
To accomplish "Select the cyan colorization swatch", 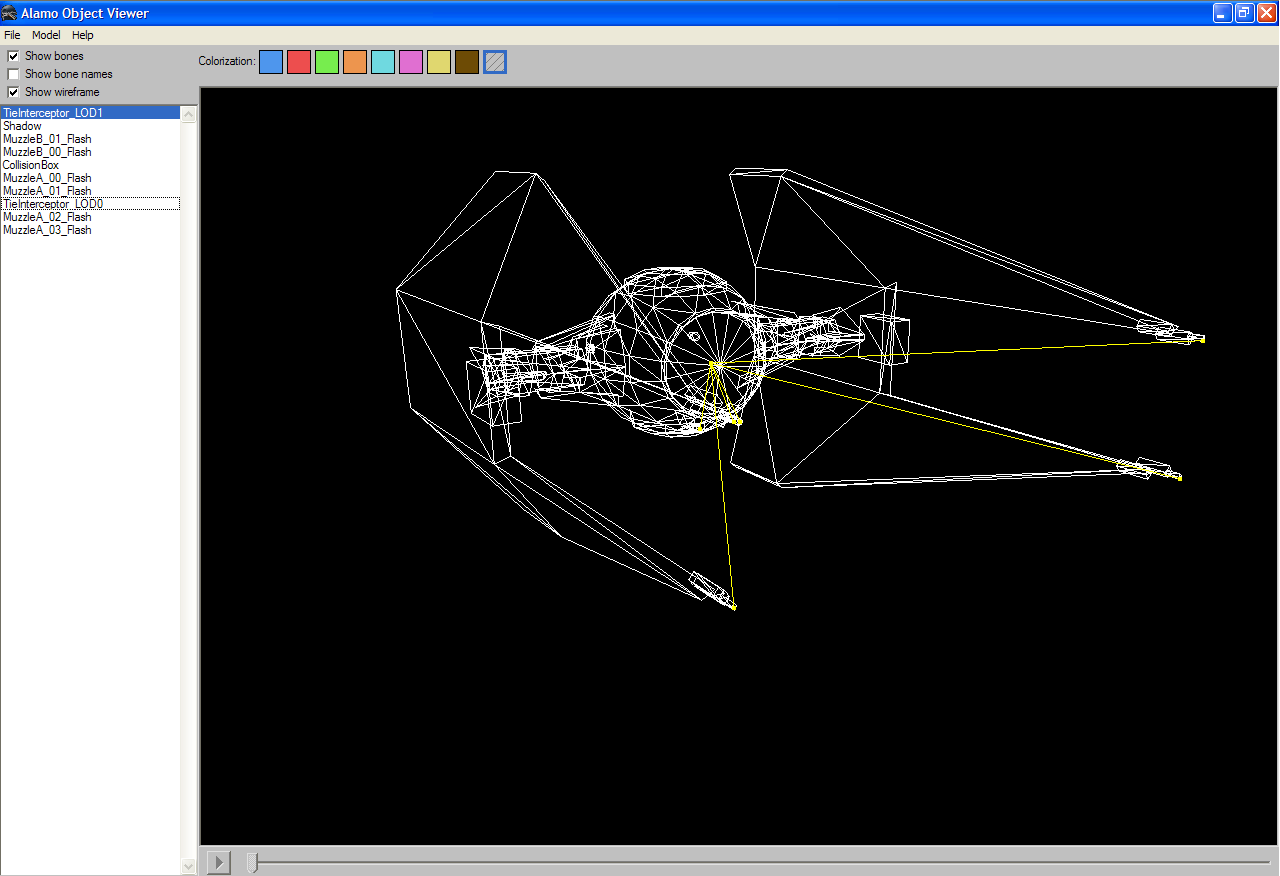I will pyautogui.click(x=382, y=62).
